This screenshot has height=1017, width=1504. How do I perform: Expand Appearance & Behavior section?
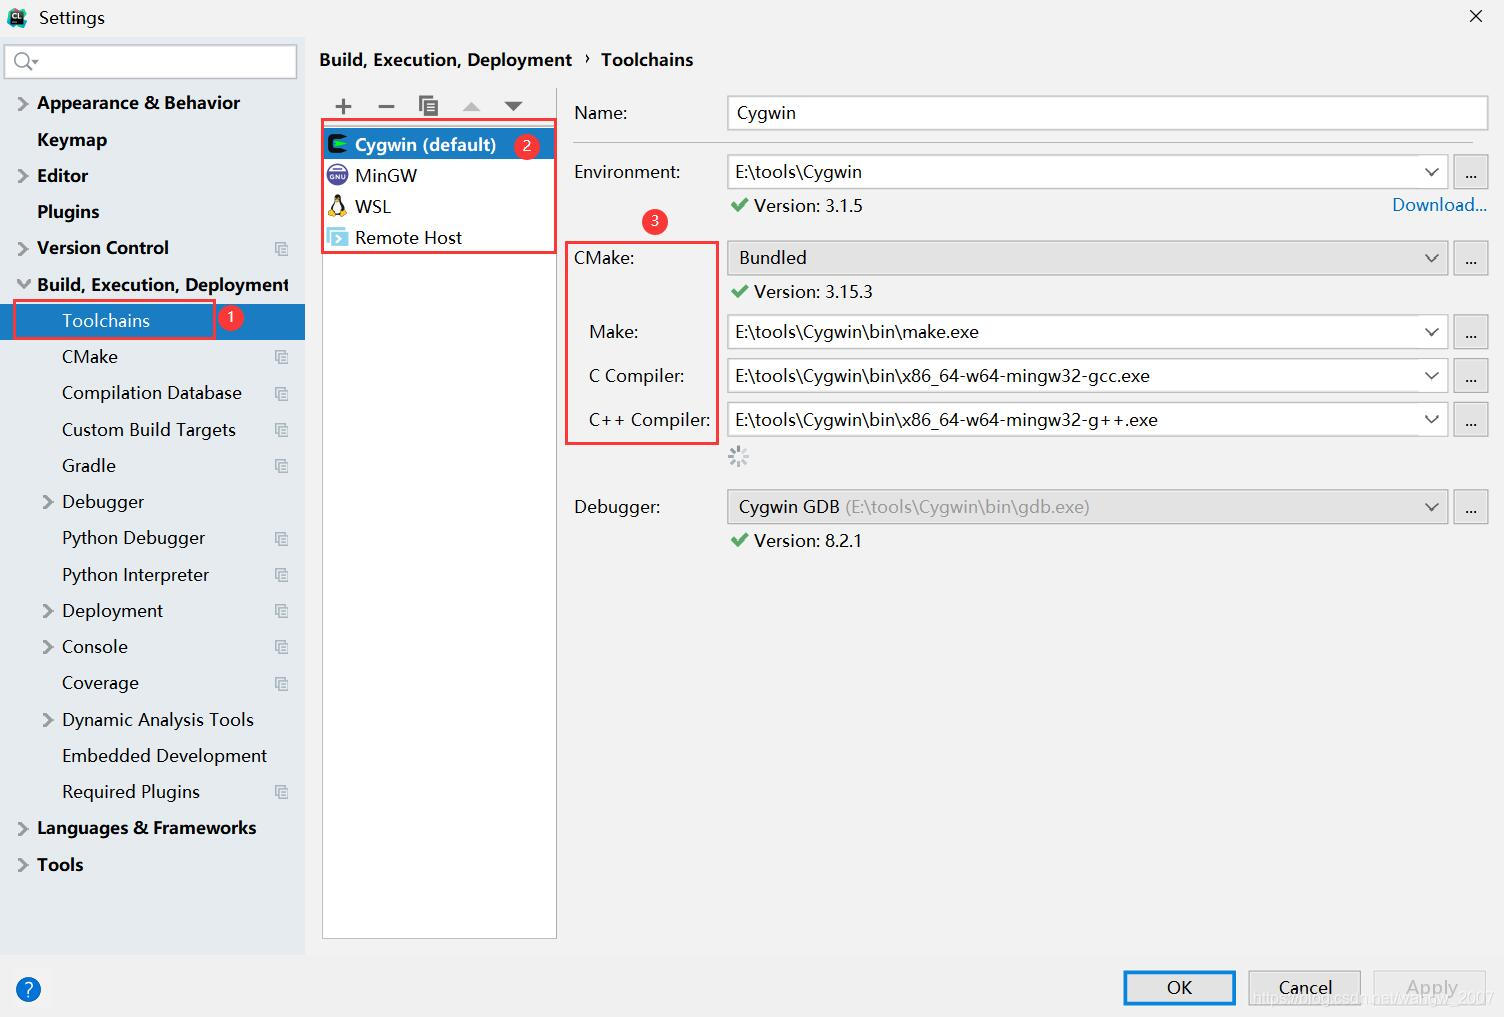tap(22, 103)
